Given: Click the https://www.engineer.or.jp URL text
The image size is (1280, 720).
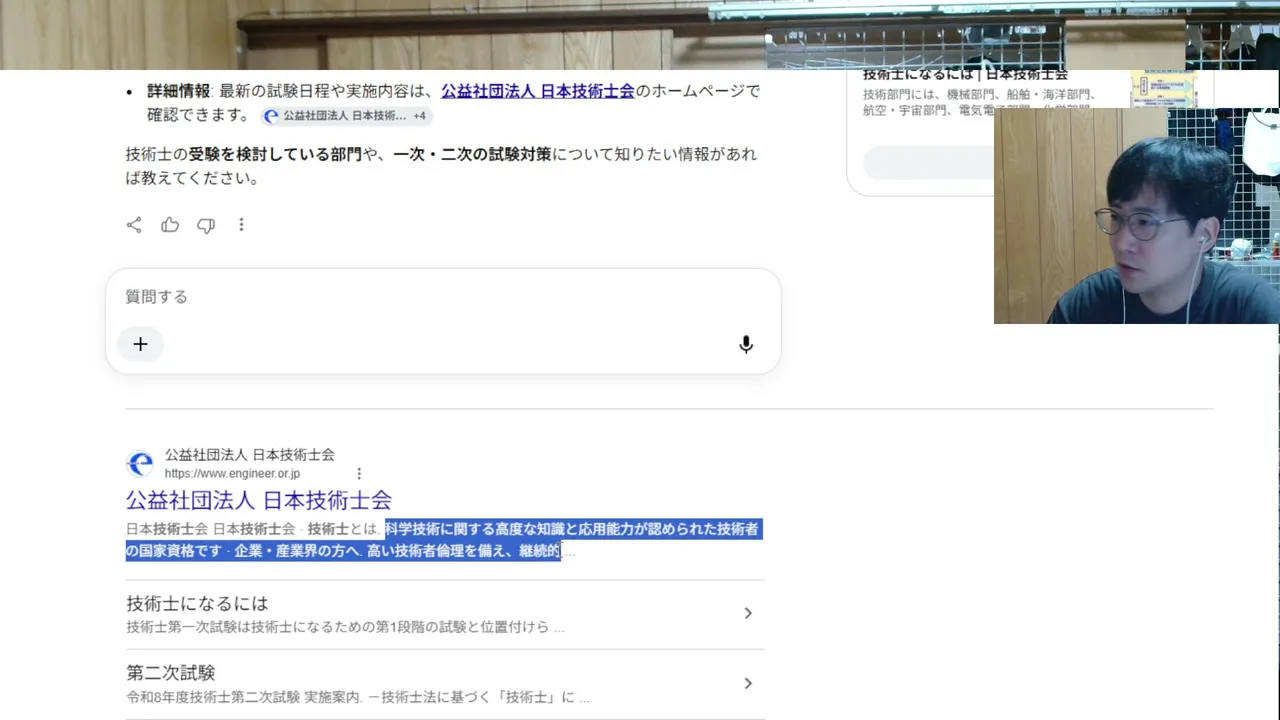Looking at the screenshot, I should [x=232, y=474].
